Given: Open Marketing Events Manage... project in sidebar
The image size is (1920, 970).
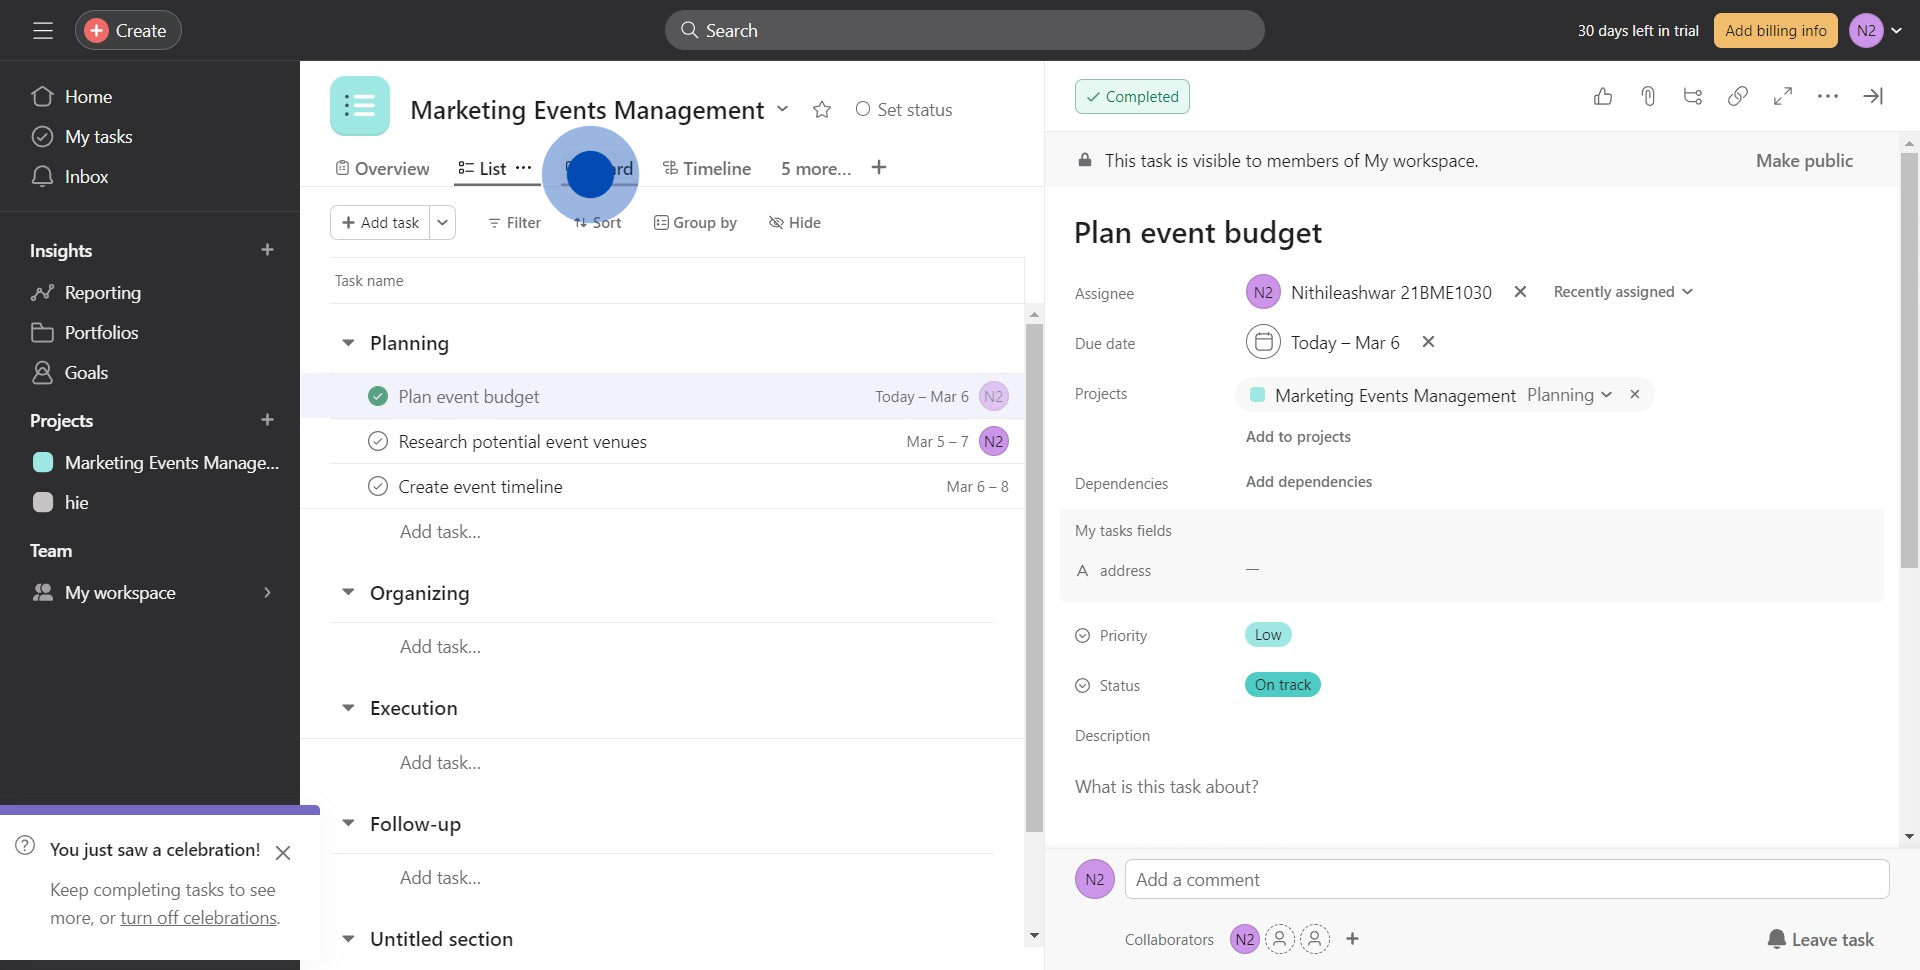Looking at the screenshot, I should point(156,463).
